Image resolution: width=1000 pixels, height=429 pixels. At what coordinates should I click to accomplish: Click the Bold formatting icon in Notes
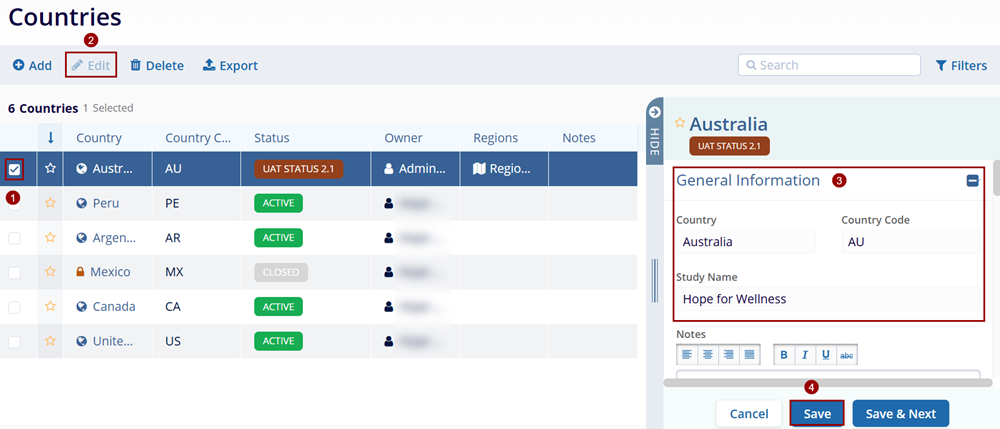(x=784, y=355)
